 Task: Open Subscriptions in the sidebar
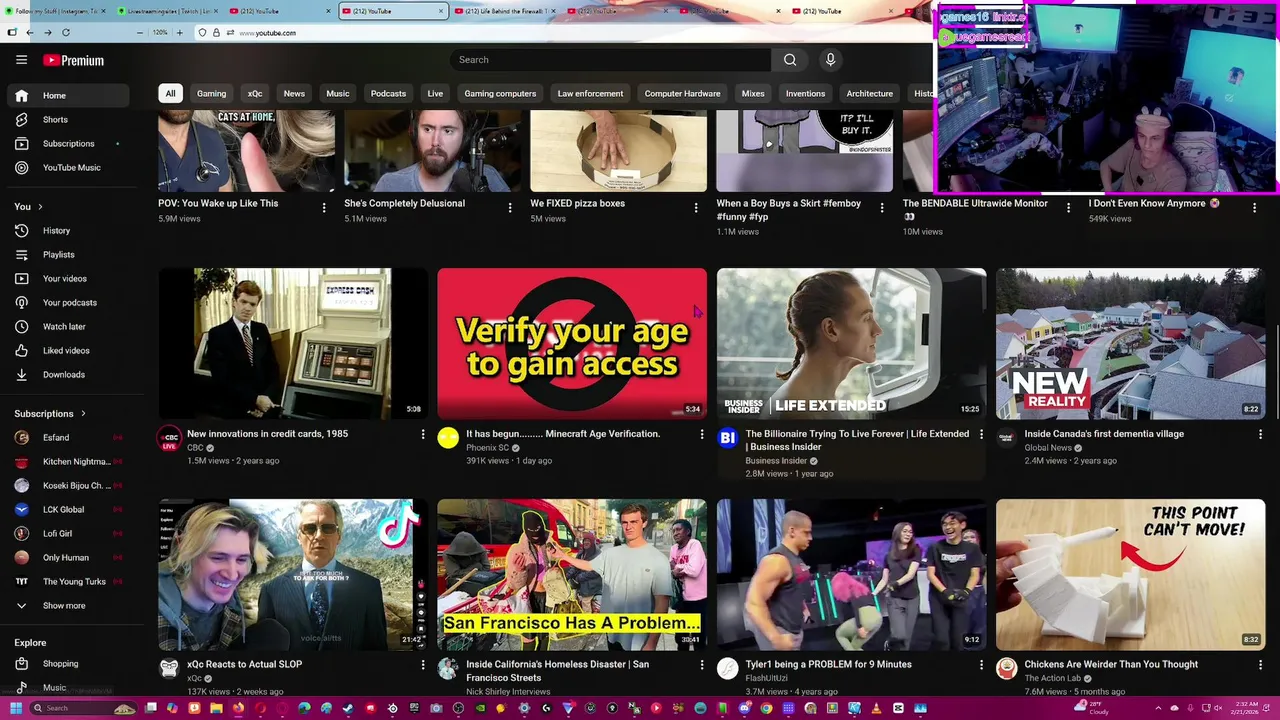67,143
